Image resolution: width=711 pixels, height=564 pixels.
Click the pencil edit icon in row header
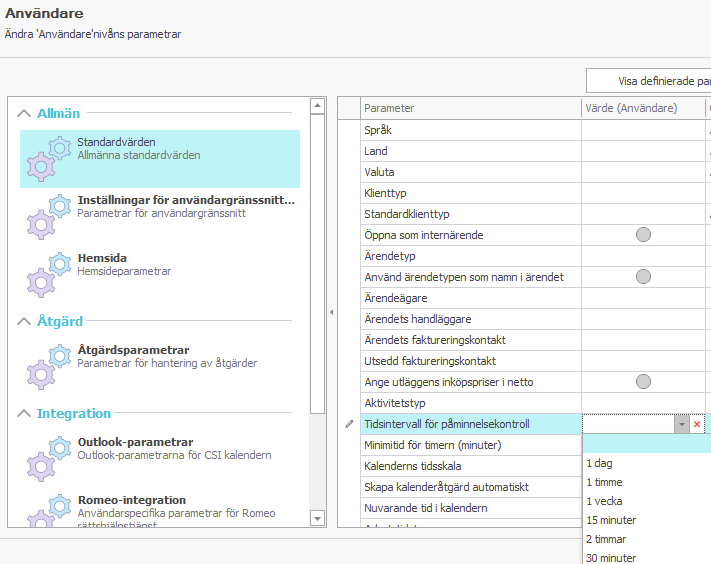(349, 424)
